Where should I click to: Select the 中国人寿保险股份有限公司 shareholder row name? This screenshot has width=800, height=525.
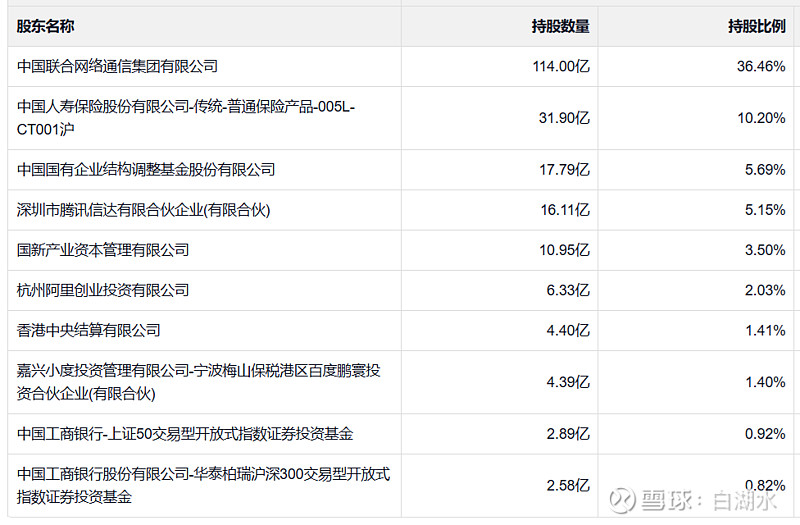pos(186,118)
